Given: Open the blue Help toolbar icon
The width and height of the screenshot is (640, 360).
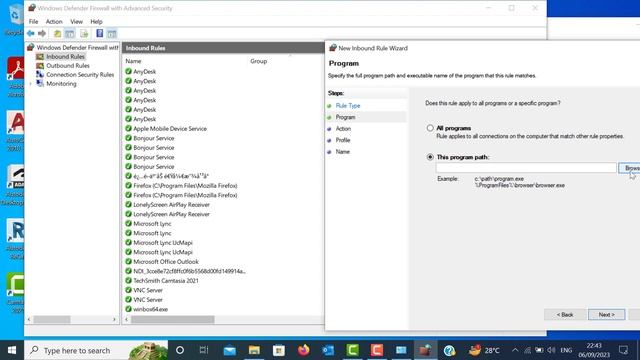Looking at the screenshot, I should (100, 33).
